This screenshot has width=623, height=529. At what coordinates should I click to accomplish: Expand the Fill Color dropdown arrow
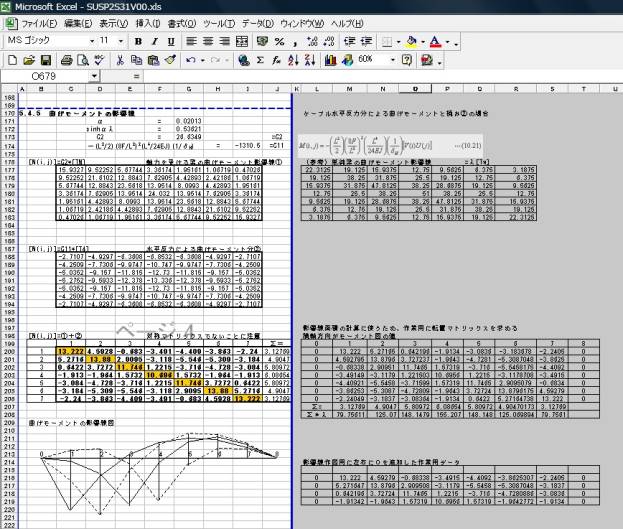[x=423, y=42]
